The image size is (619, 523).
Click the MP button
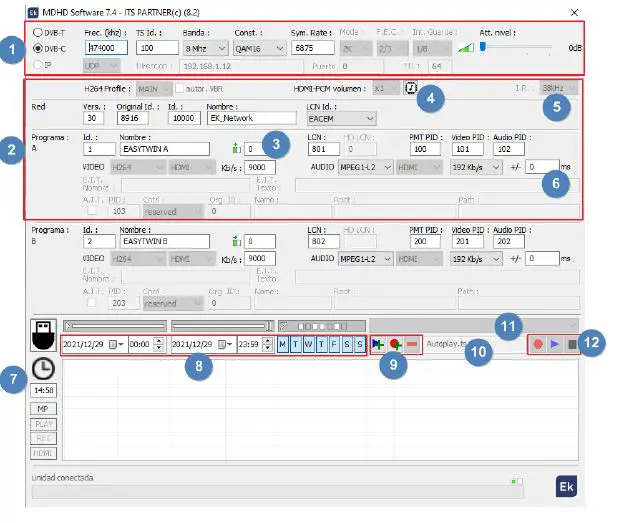point(43,409)
